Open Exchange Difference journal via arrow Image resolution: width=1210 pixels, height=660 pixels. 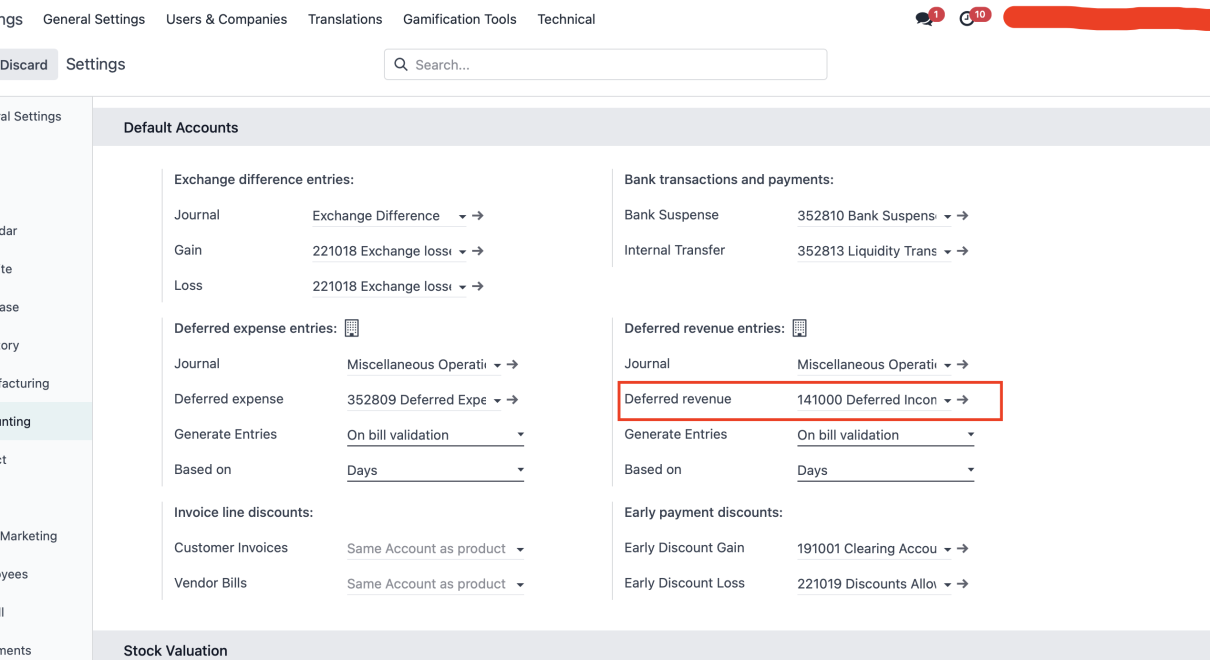(x=478, y=216)
